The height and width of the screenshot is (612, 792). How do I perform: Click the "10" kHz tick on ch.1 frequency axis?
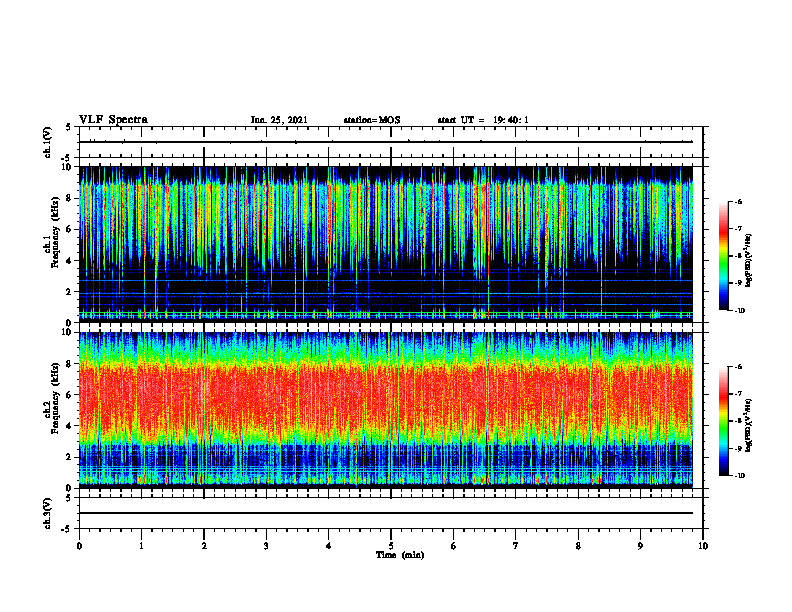click(x=68, y=167)
